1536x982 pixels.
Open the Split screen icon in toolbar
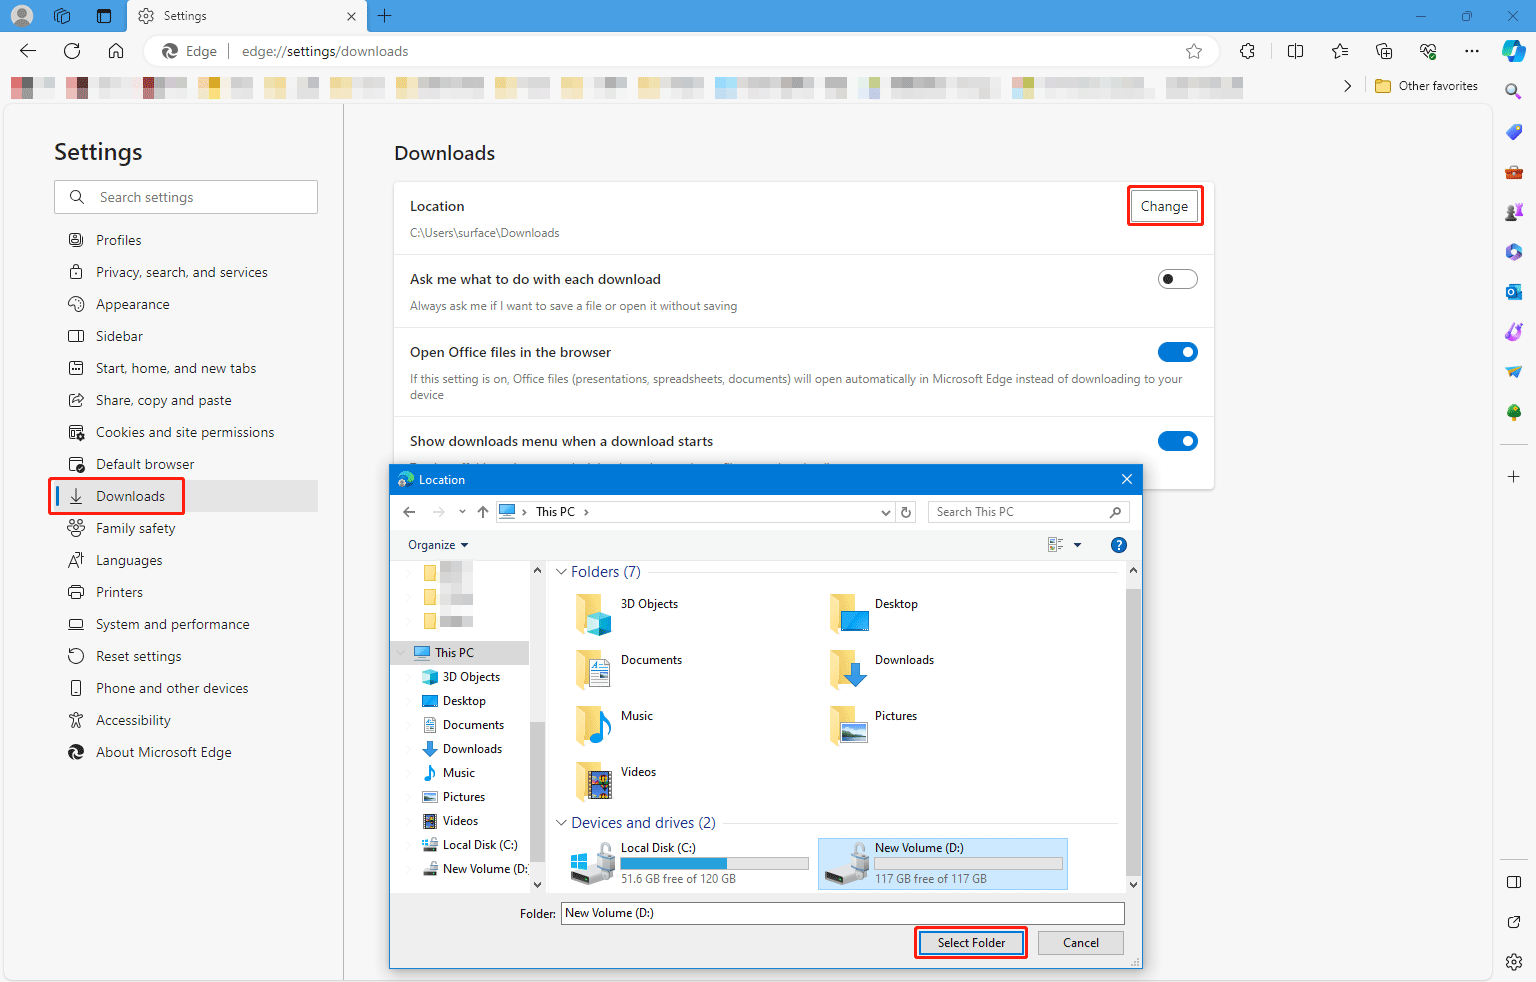point(1295,51)
